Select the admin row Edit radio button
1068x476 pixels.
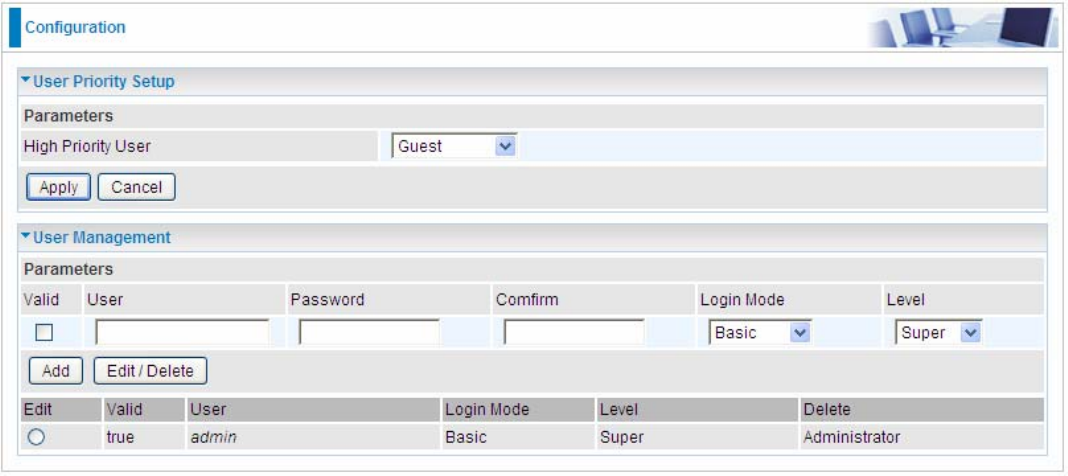pyautogui.click(x=36, y=439)
